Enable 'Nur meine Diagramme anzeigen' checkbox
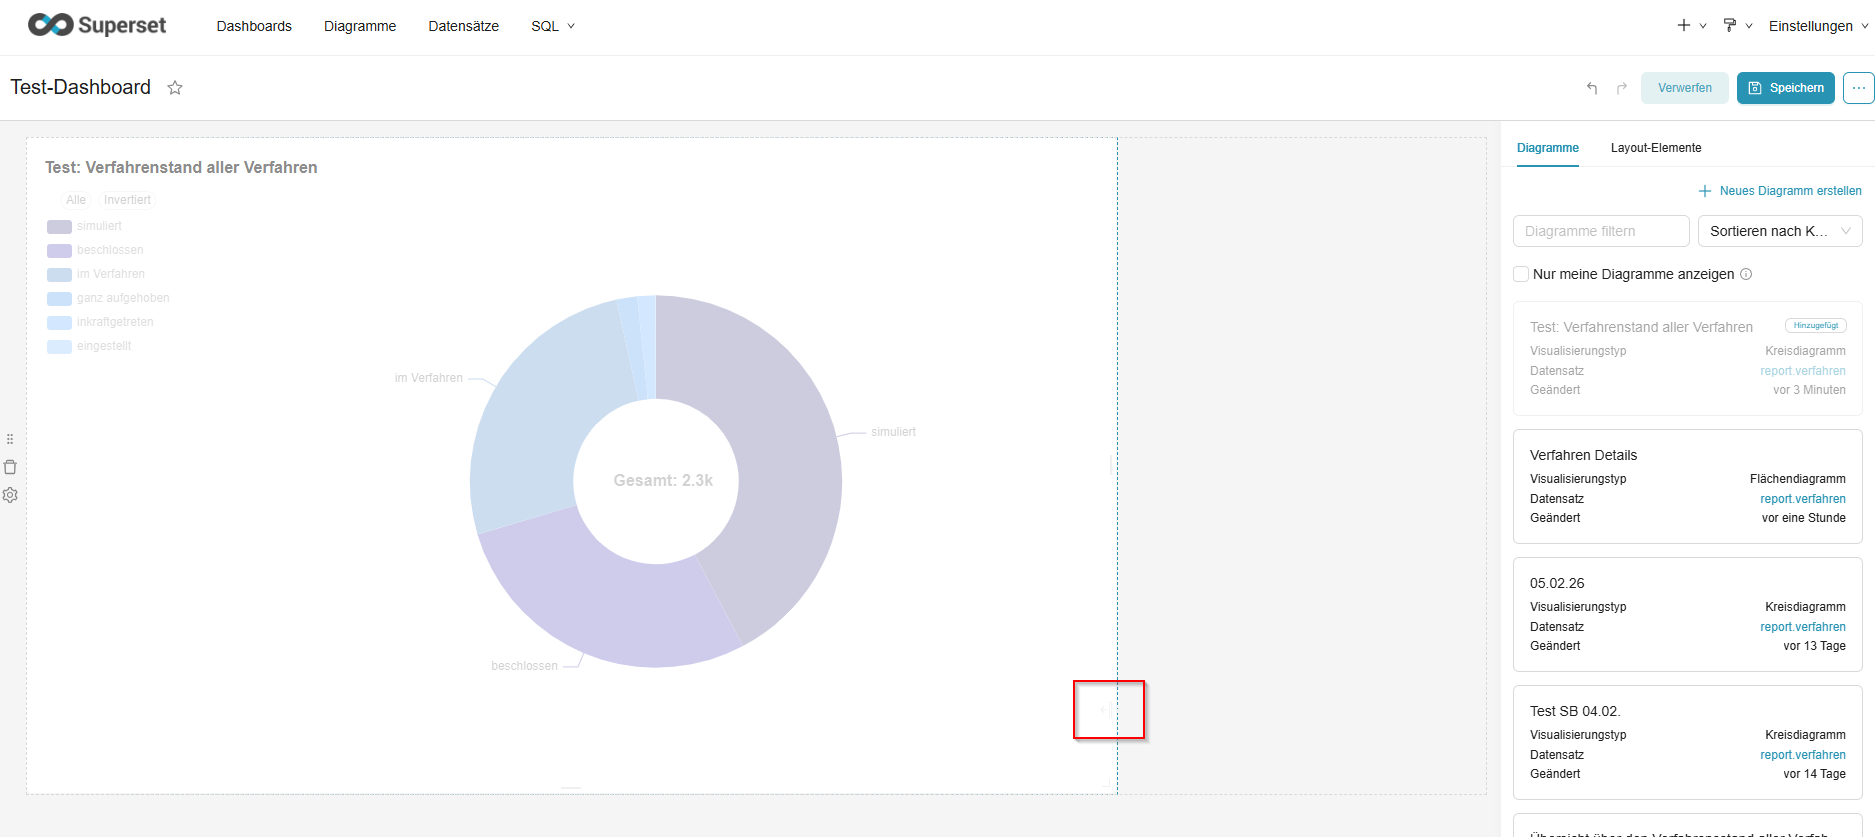 1521,274
